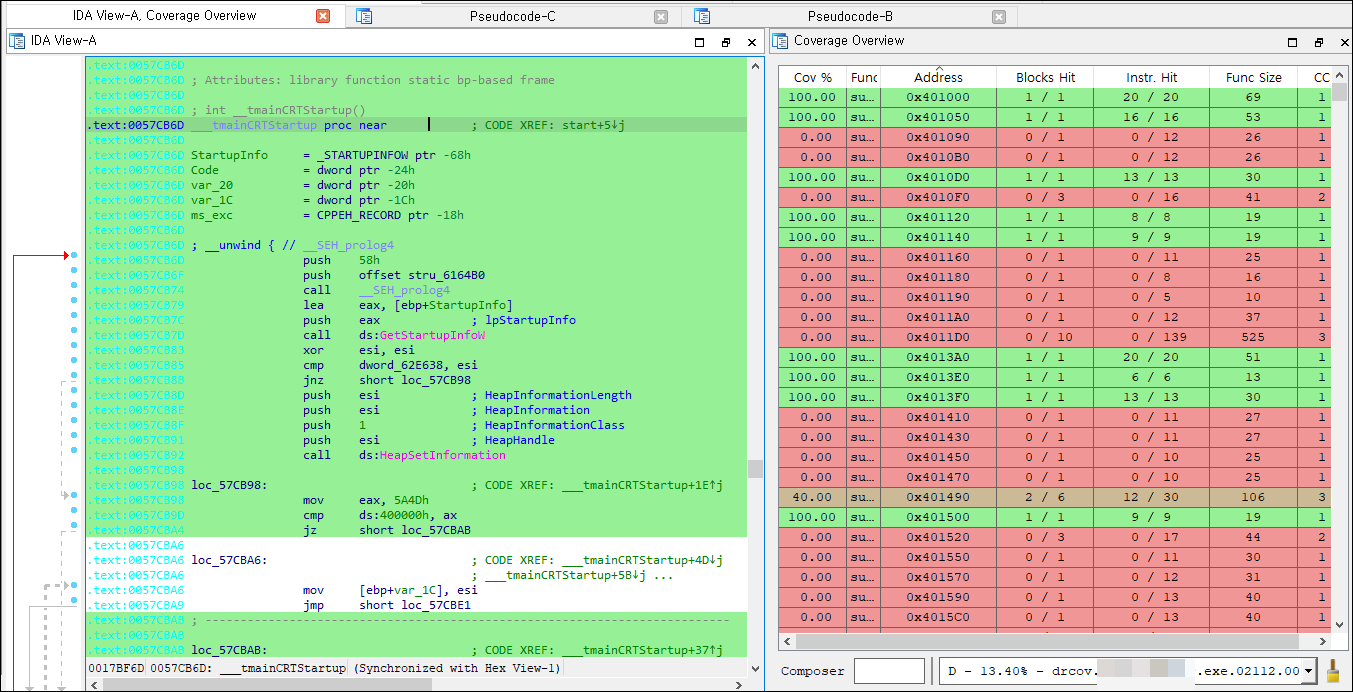Sort by the Instr. Hit column header
Viewport: 1353px width, 692px height.
pyautogui.click(x=1151, y=77)
